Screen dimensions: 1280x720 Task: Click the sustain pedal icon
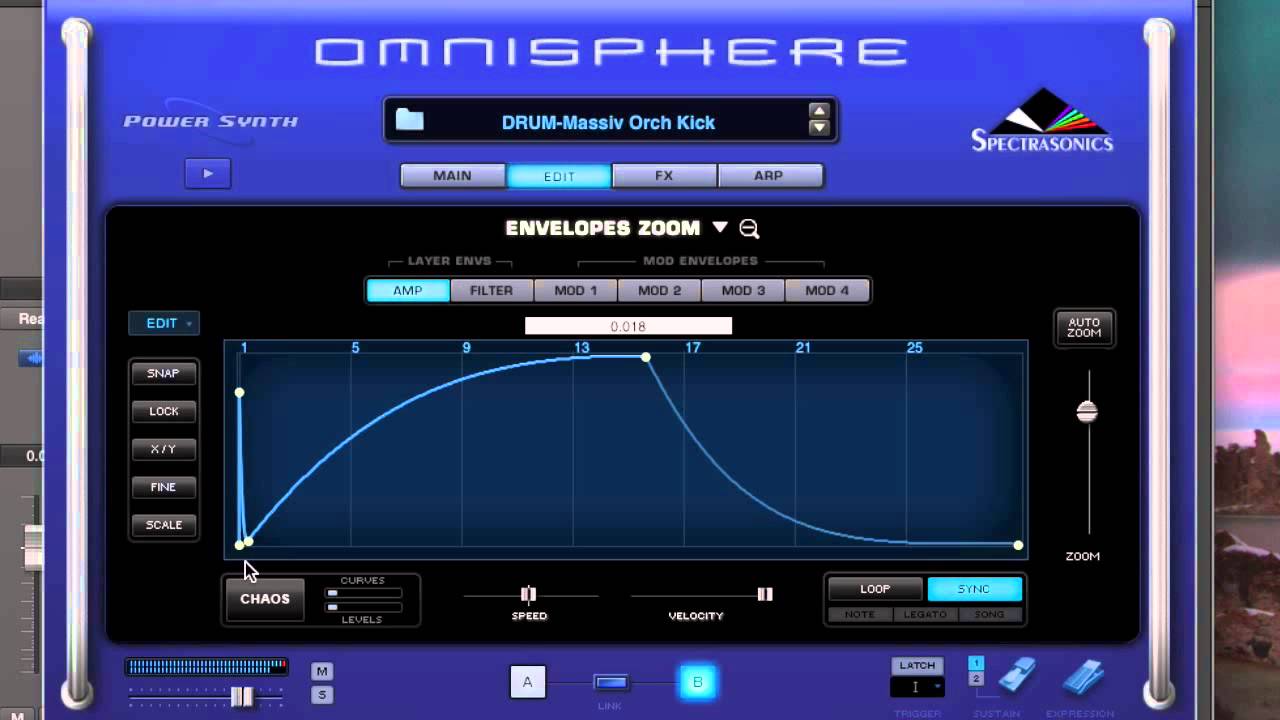click(1017, 677)
